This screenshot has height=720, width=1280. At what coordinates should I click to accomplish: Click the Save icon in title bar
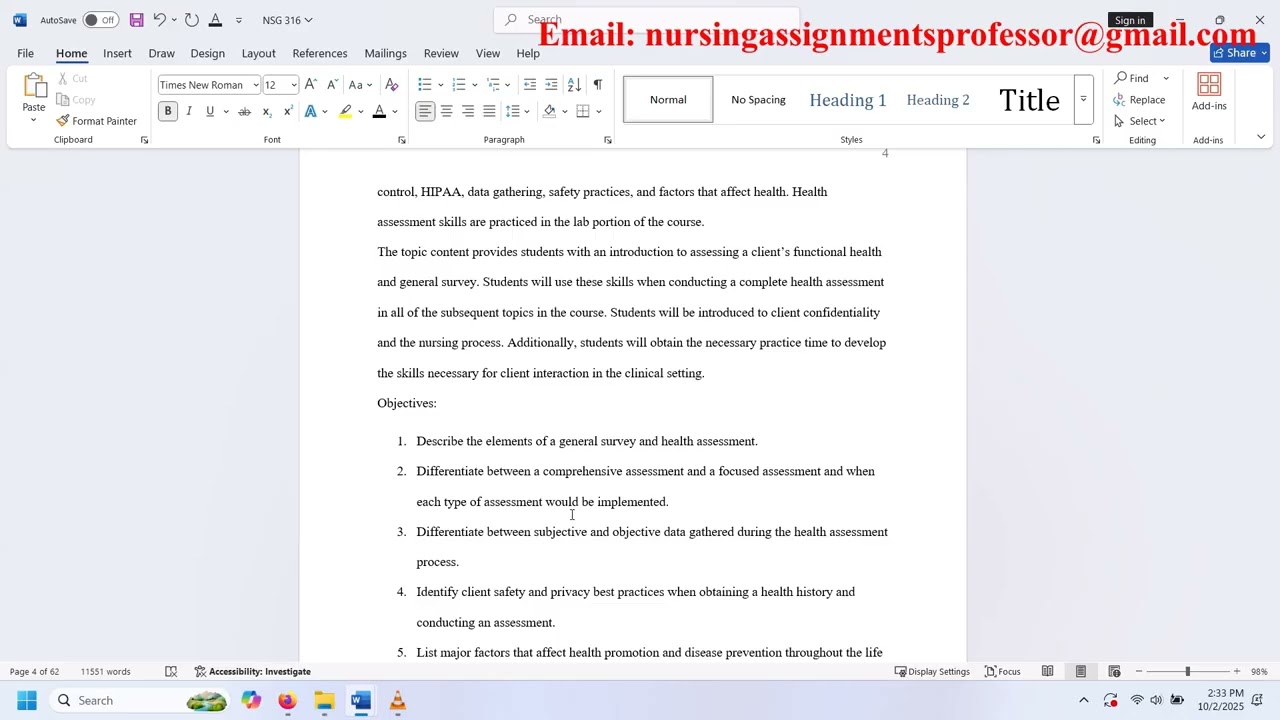[x=137, y=20]
